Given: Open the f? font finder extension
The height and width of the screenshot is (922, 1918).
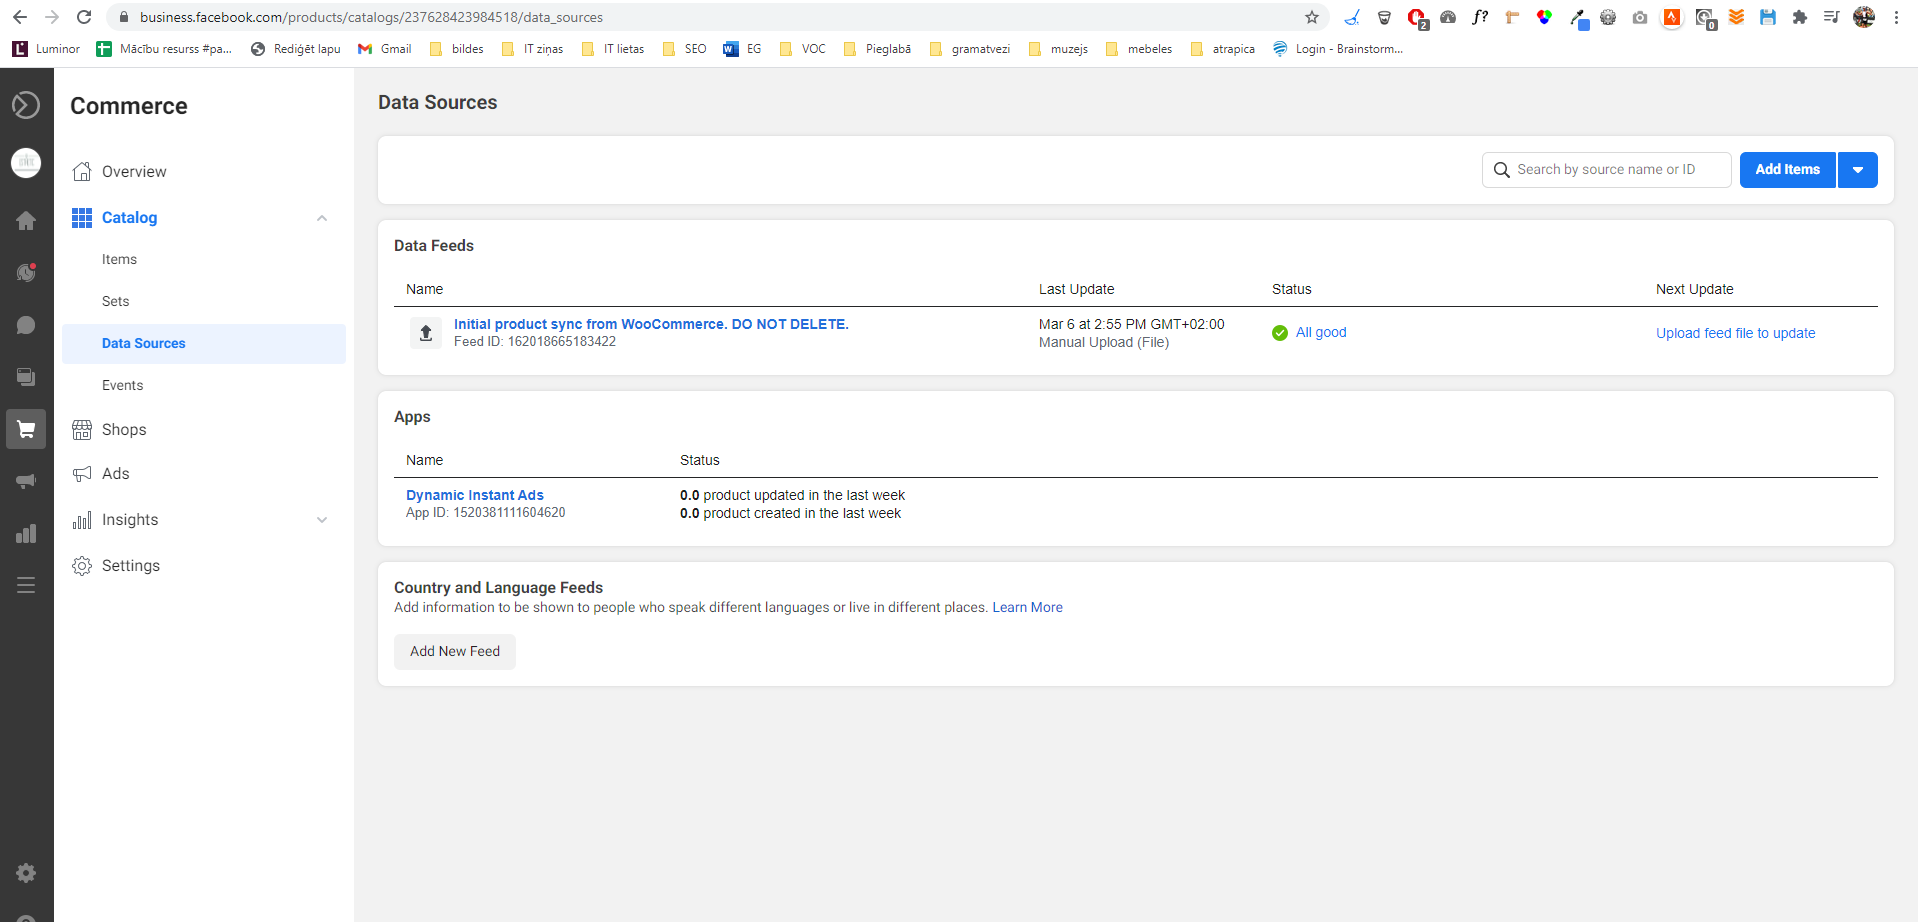Looking at the screenshot, I should coord(1480,17).
